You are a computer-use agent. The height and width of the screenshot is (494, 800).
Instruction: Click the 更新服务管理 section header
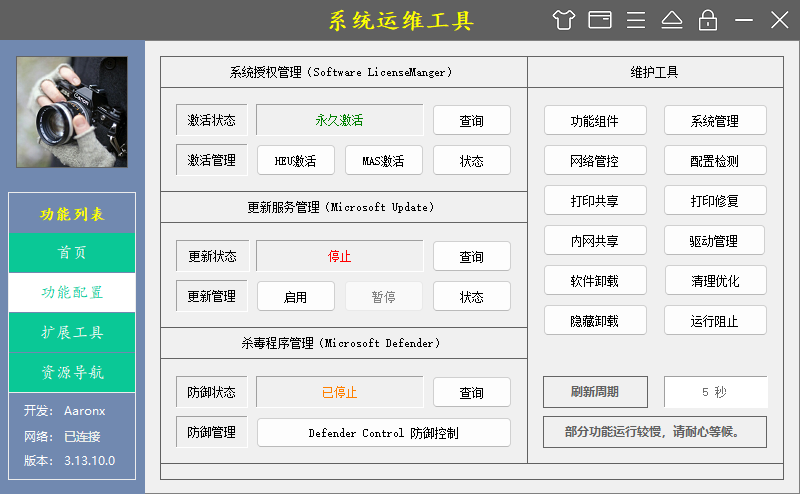point(343,207)
